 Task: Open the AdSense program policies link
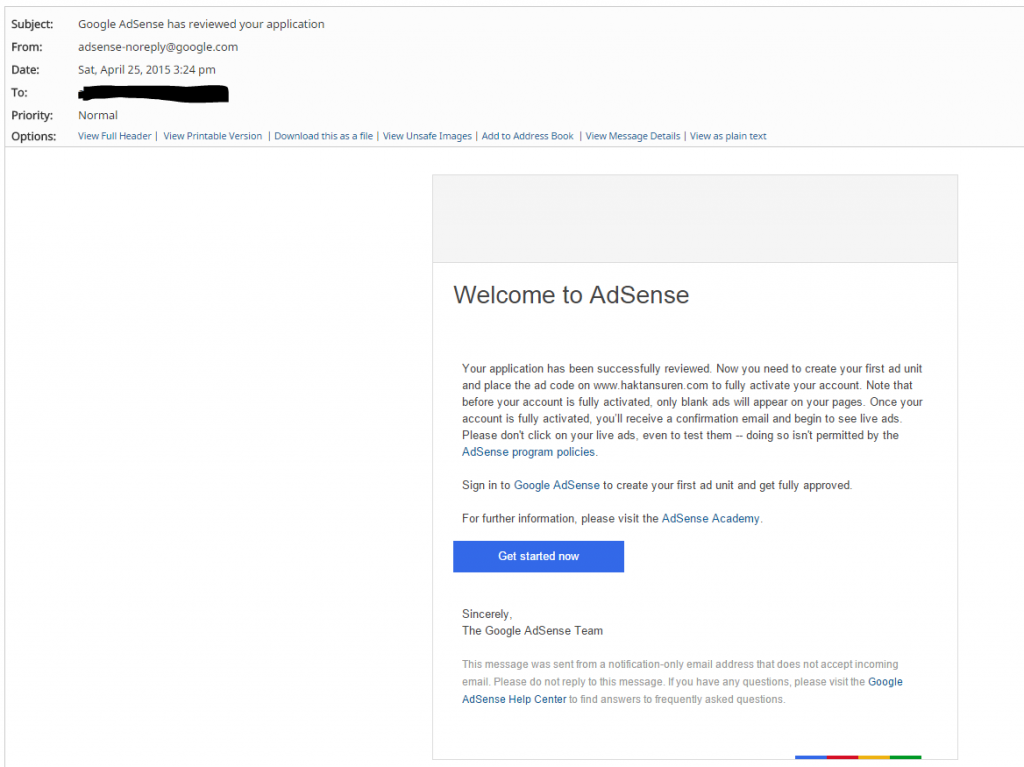(528, 452)
